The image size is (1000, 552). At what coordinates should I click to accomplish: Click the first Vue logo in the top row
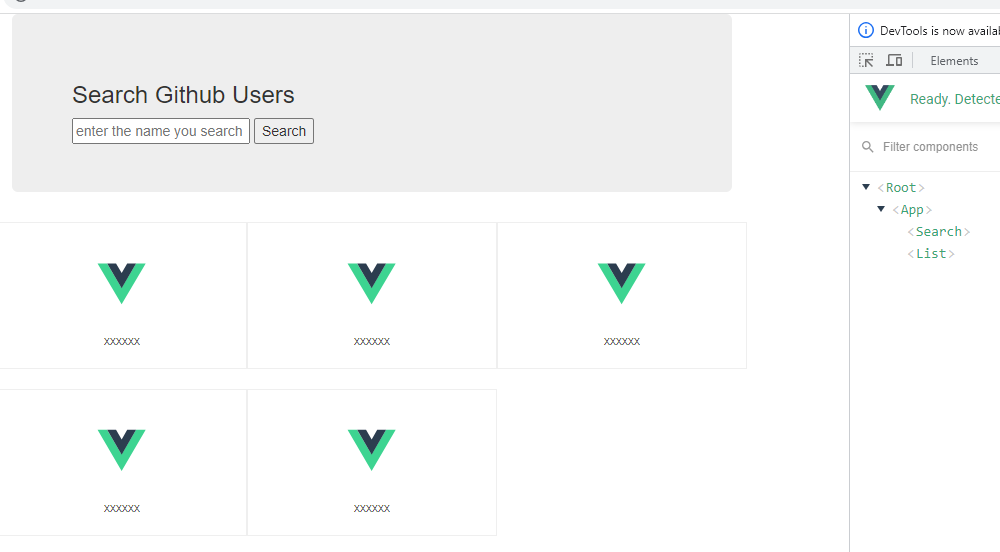[x=122, y=283]
